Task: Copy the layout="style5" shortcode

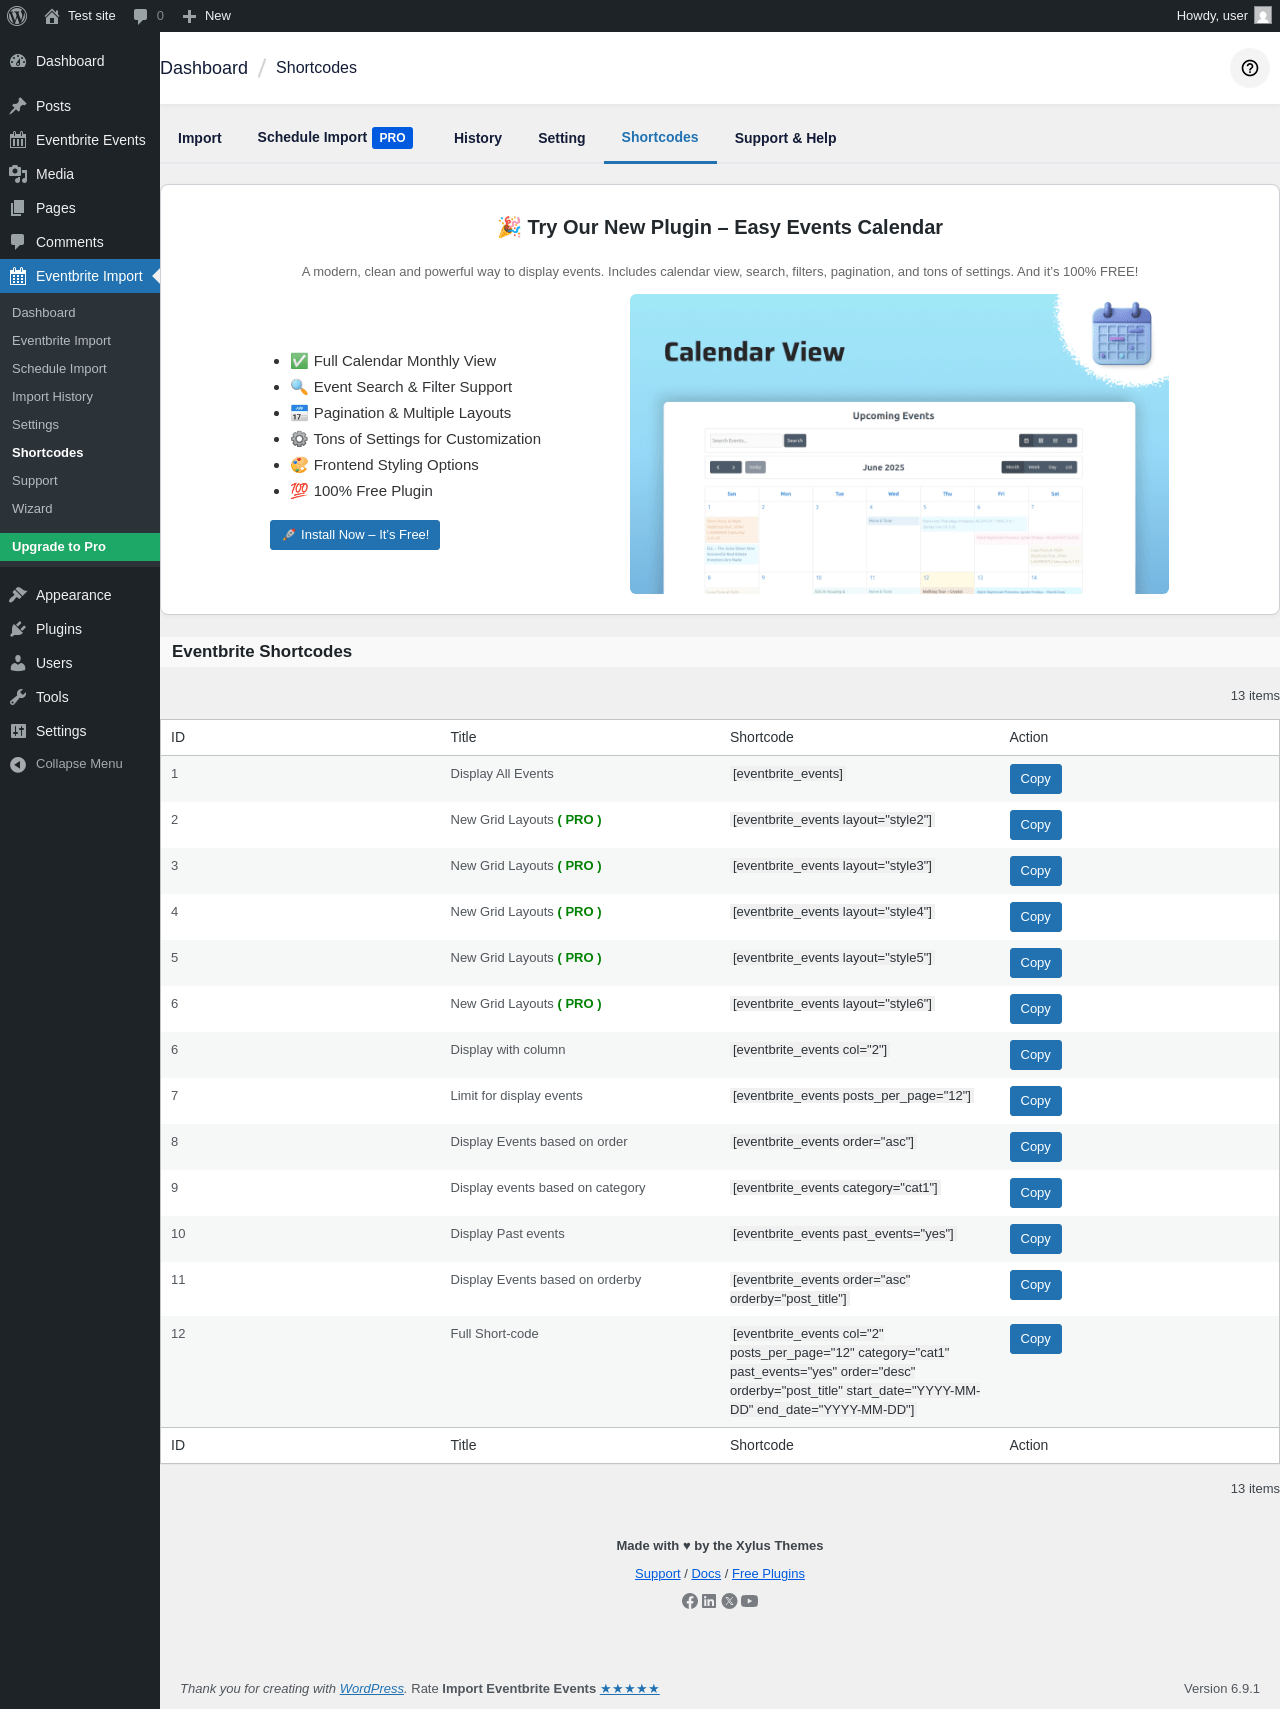Action: coord(1035,963)
